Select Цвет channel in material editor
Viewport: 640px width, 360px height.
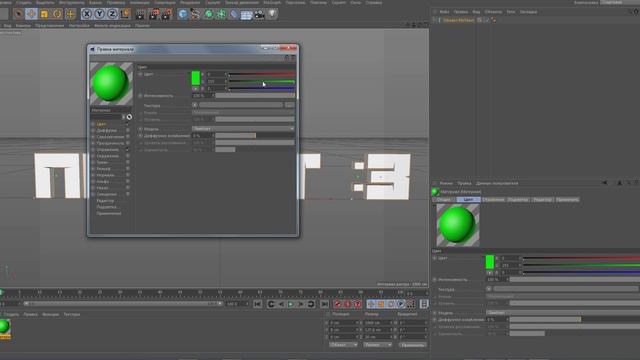point(101,124)
